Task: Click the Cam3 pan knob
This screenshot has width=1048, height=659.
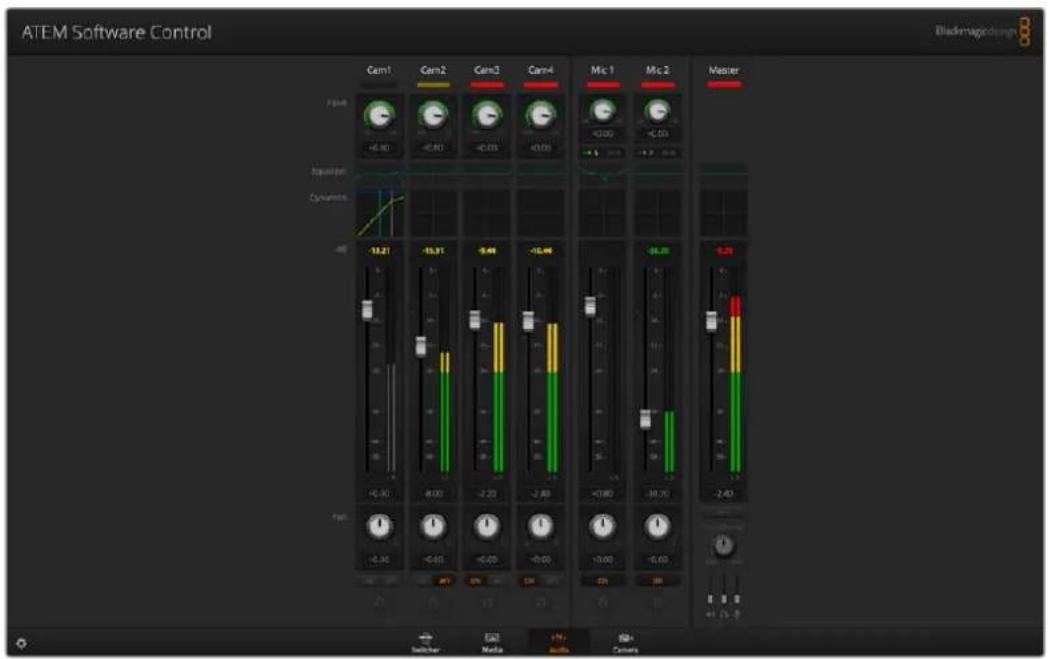Action: (487, 527)
